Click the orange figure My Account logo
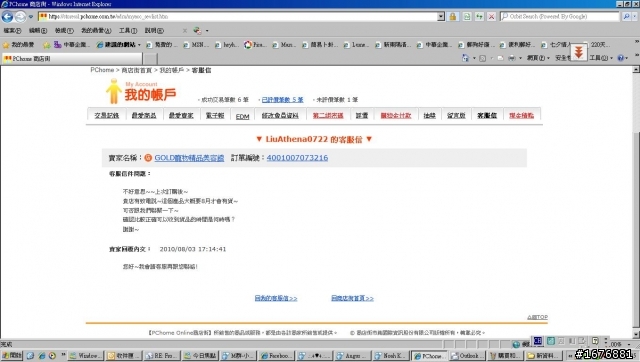The height and width of the screenshot is (362, 640). (113, 91)
